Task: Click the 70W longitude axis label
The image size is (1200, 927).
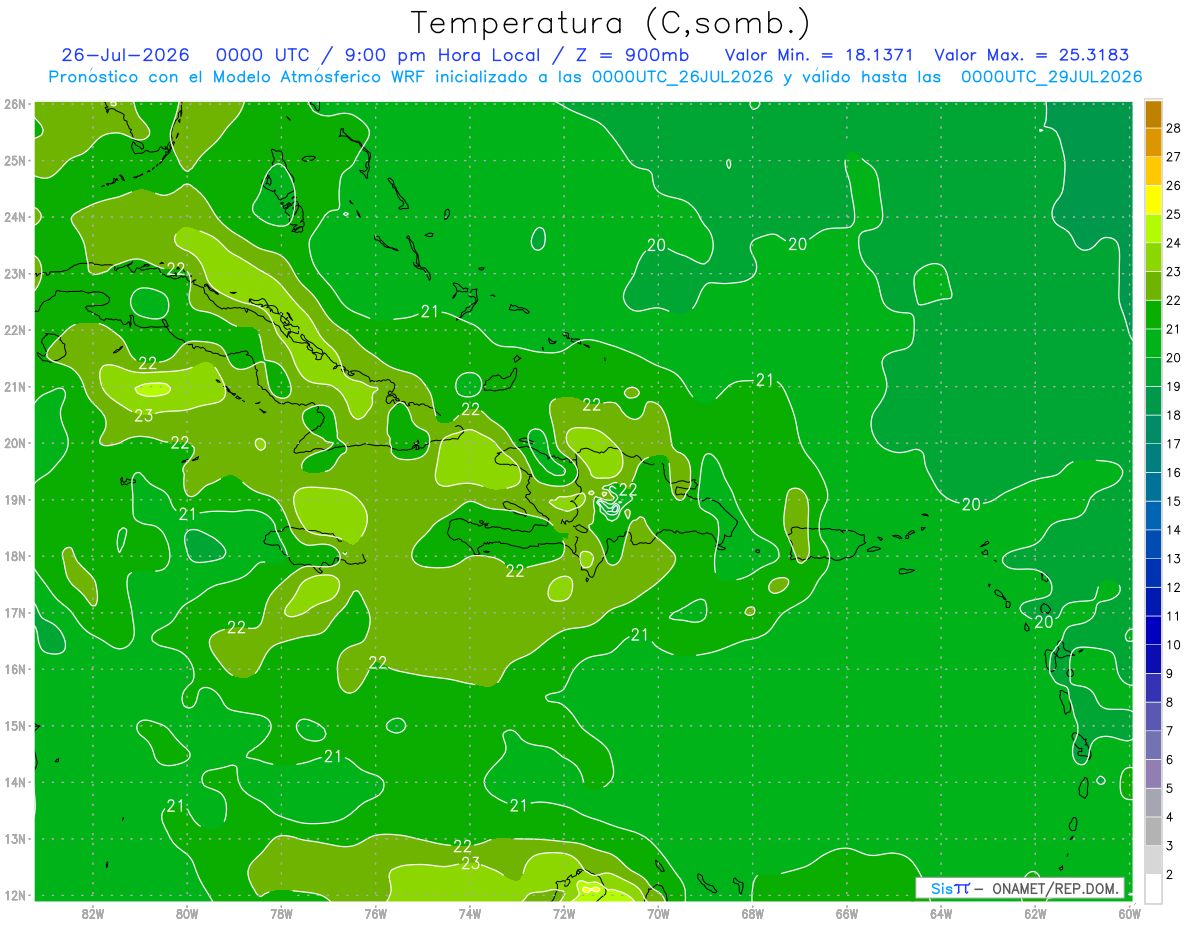Action: pos(658,913)
